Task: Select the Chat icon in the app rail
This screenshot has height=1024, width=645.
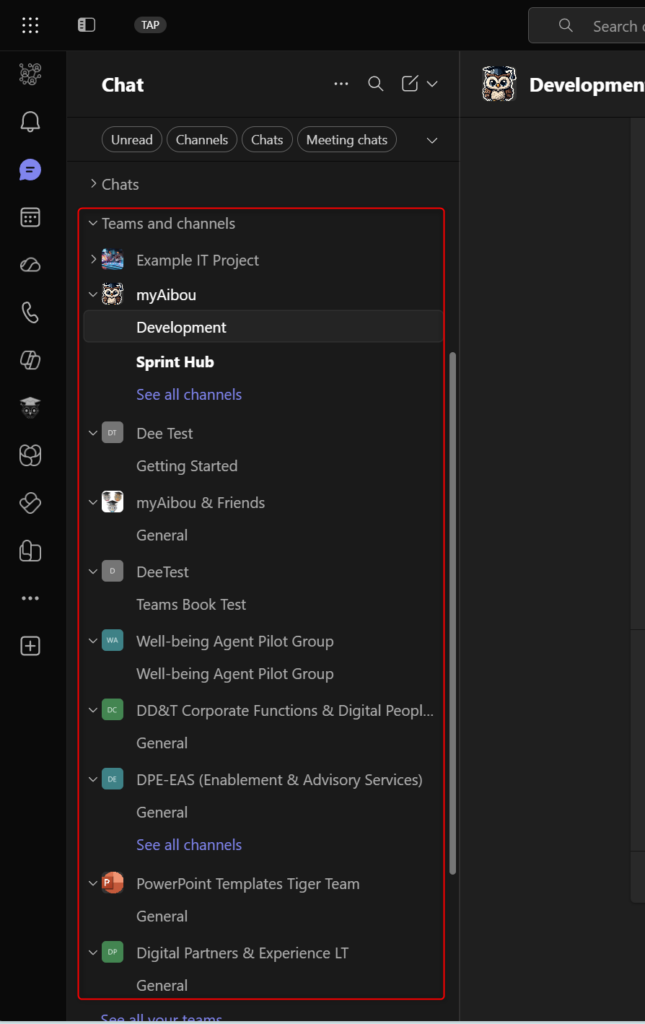Action: pos(30,170)
